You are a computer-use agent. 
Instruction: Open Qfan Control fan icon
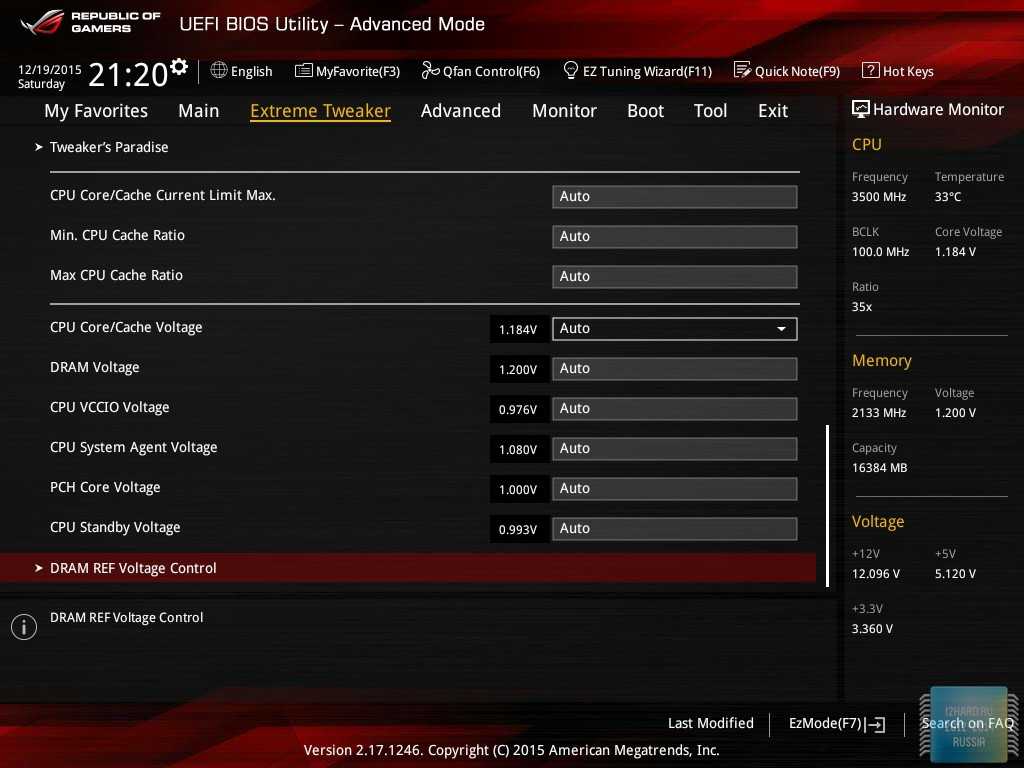(430, 71)
